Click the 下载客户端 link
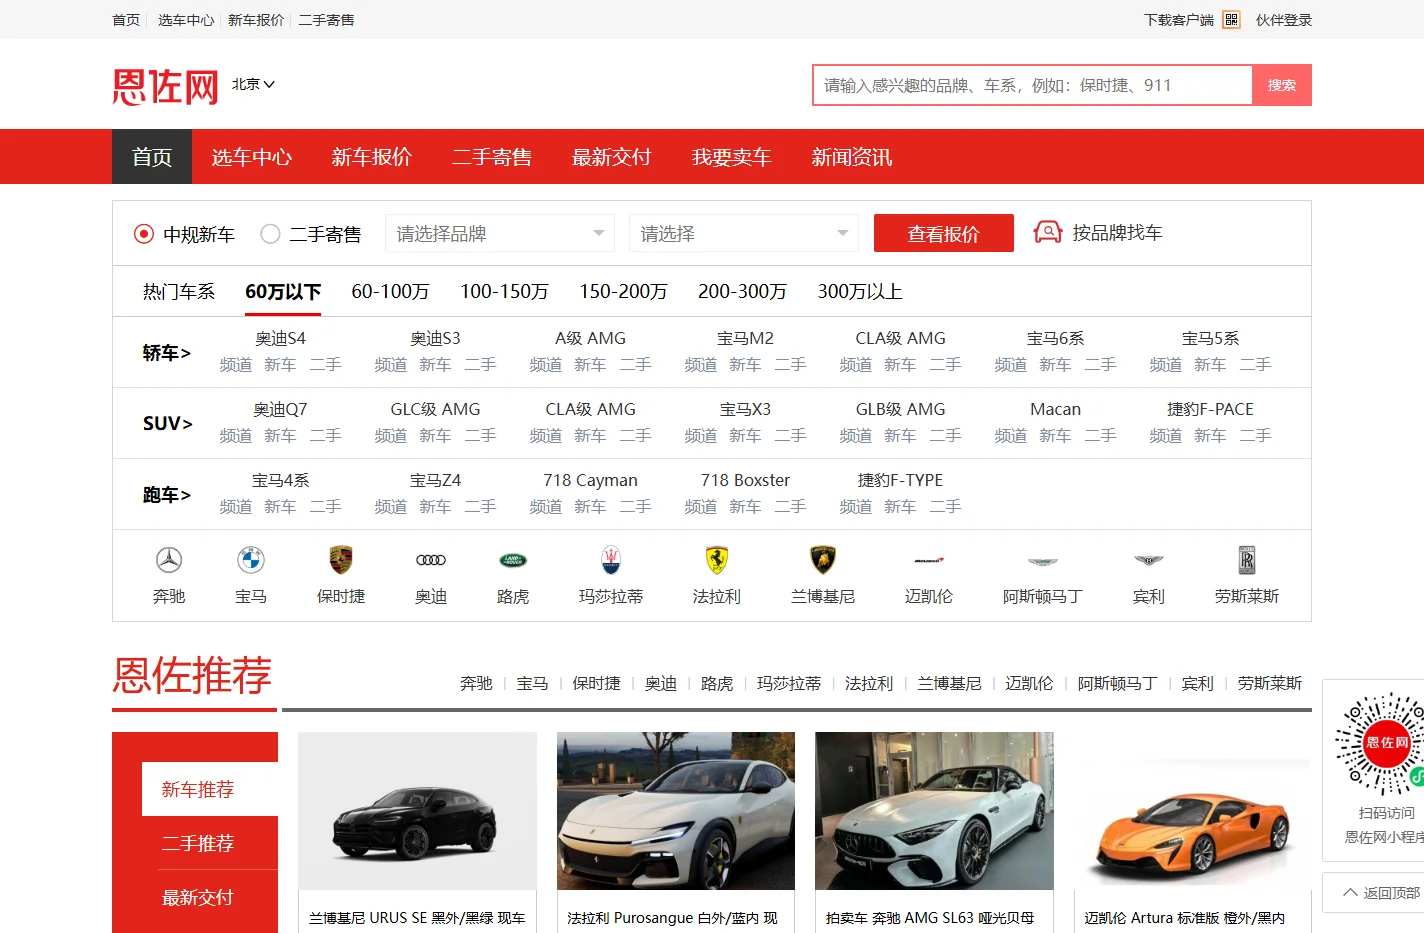Viewport: 1424px width, 933px height. [x=1178, y=20]
